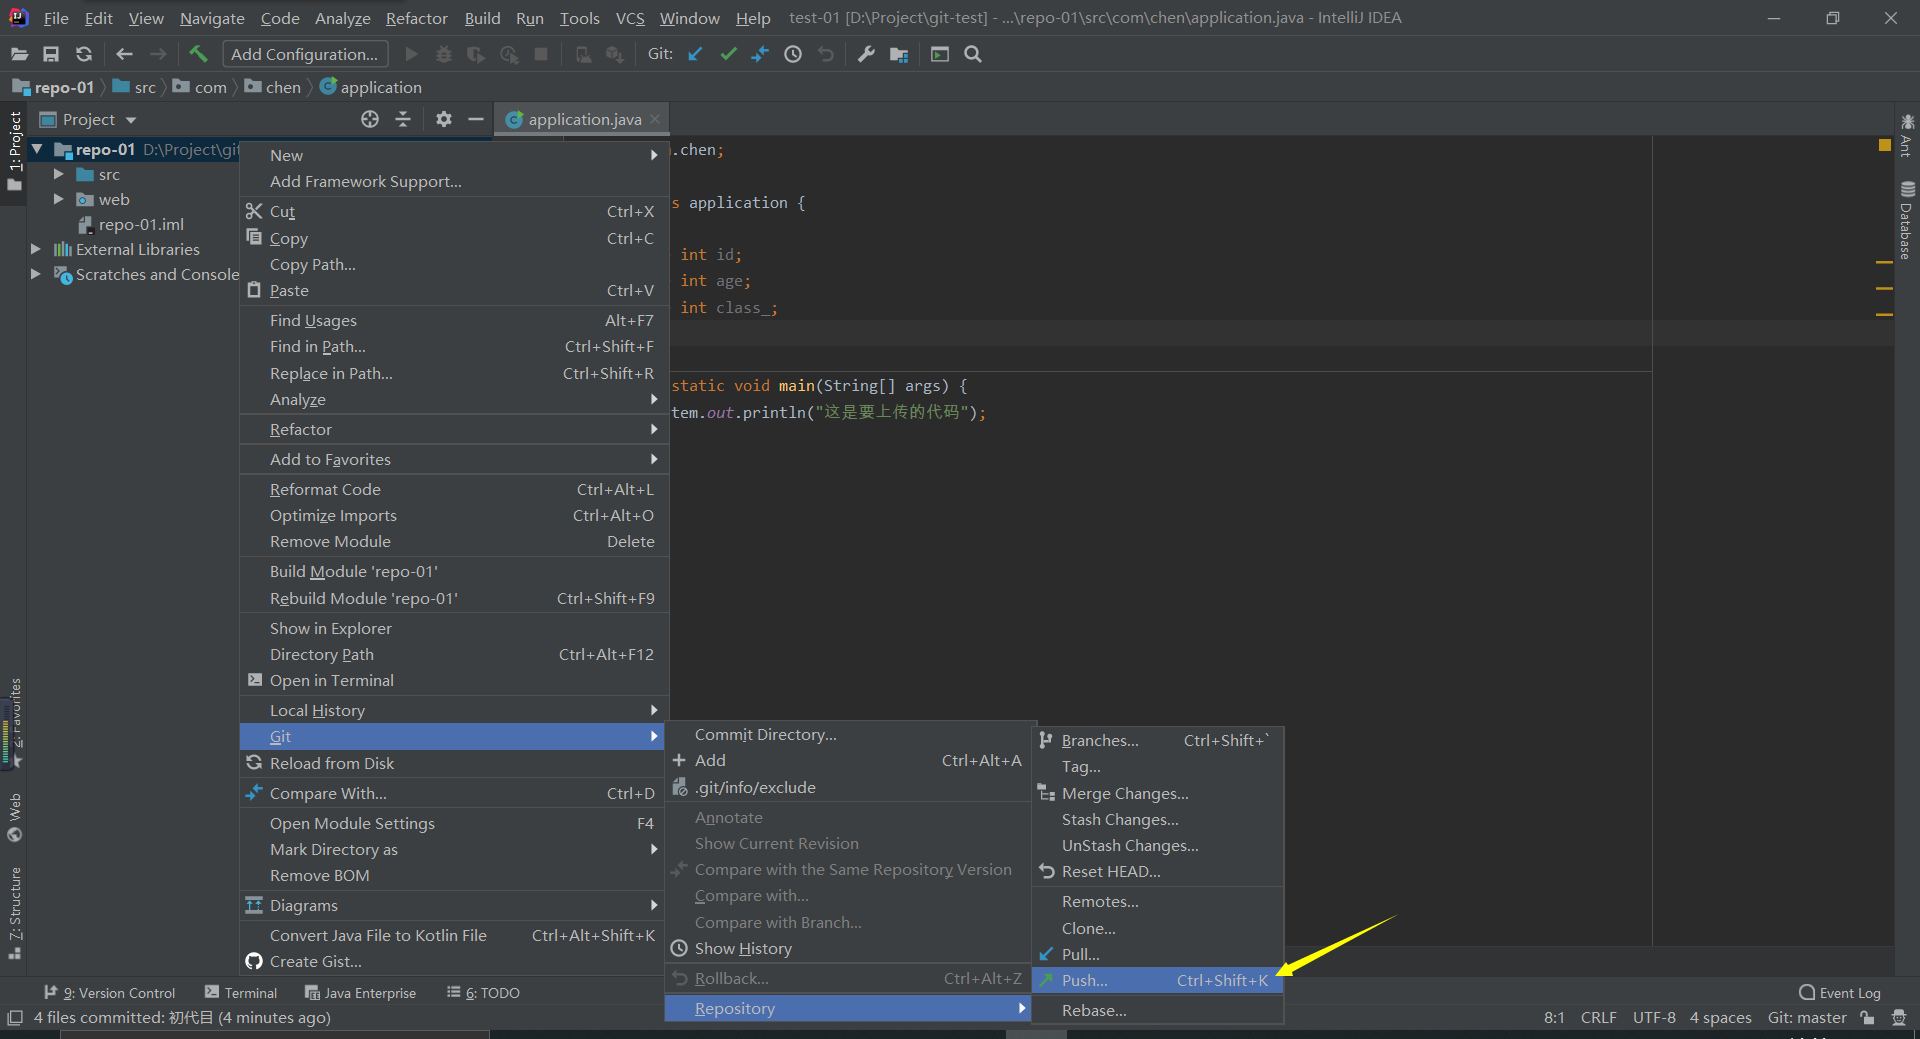The width and height of the screenshot is (1920, 1039).
Task: Click UTF-8 encoding in status bar
Action: coord(1654,1018)
